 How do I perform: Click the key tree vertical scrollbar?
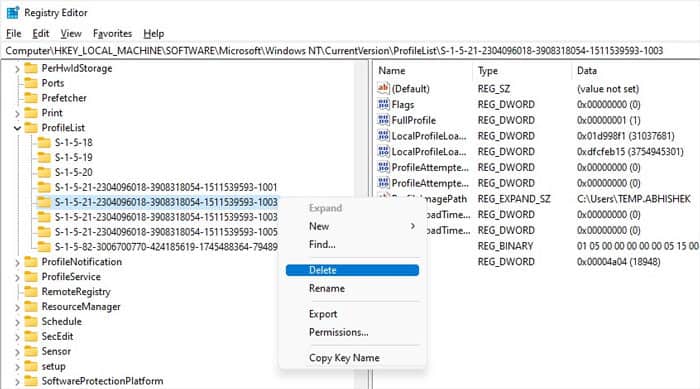[x=362, y=223]
